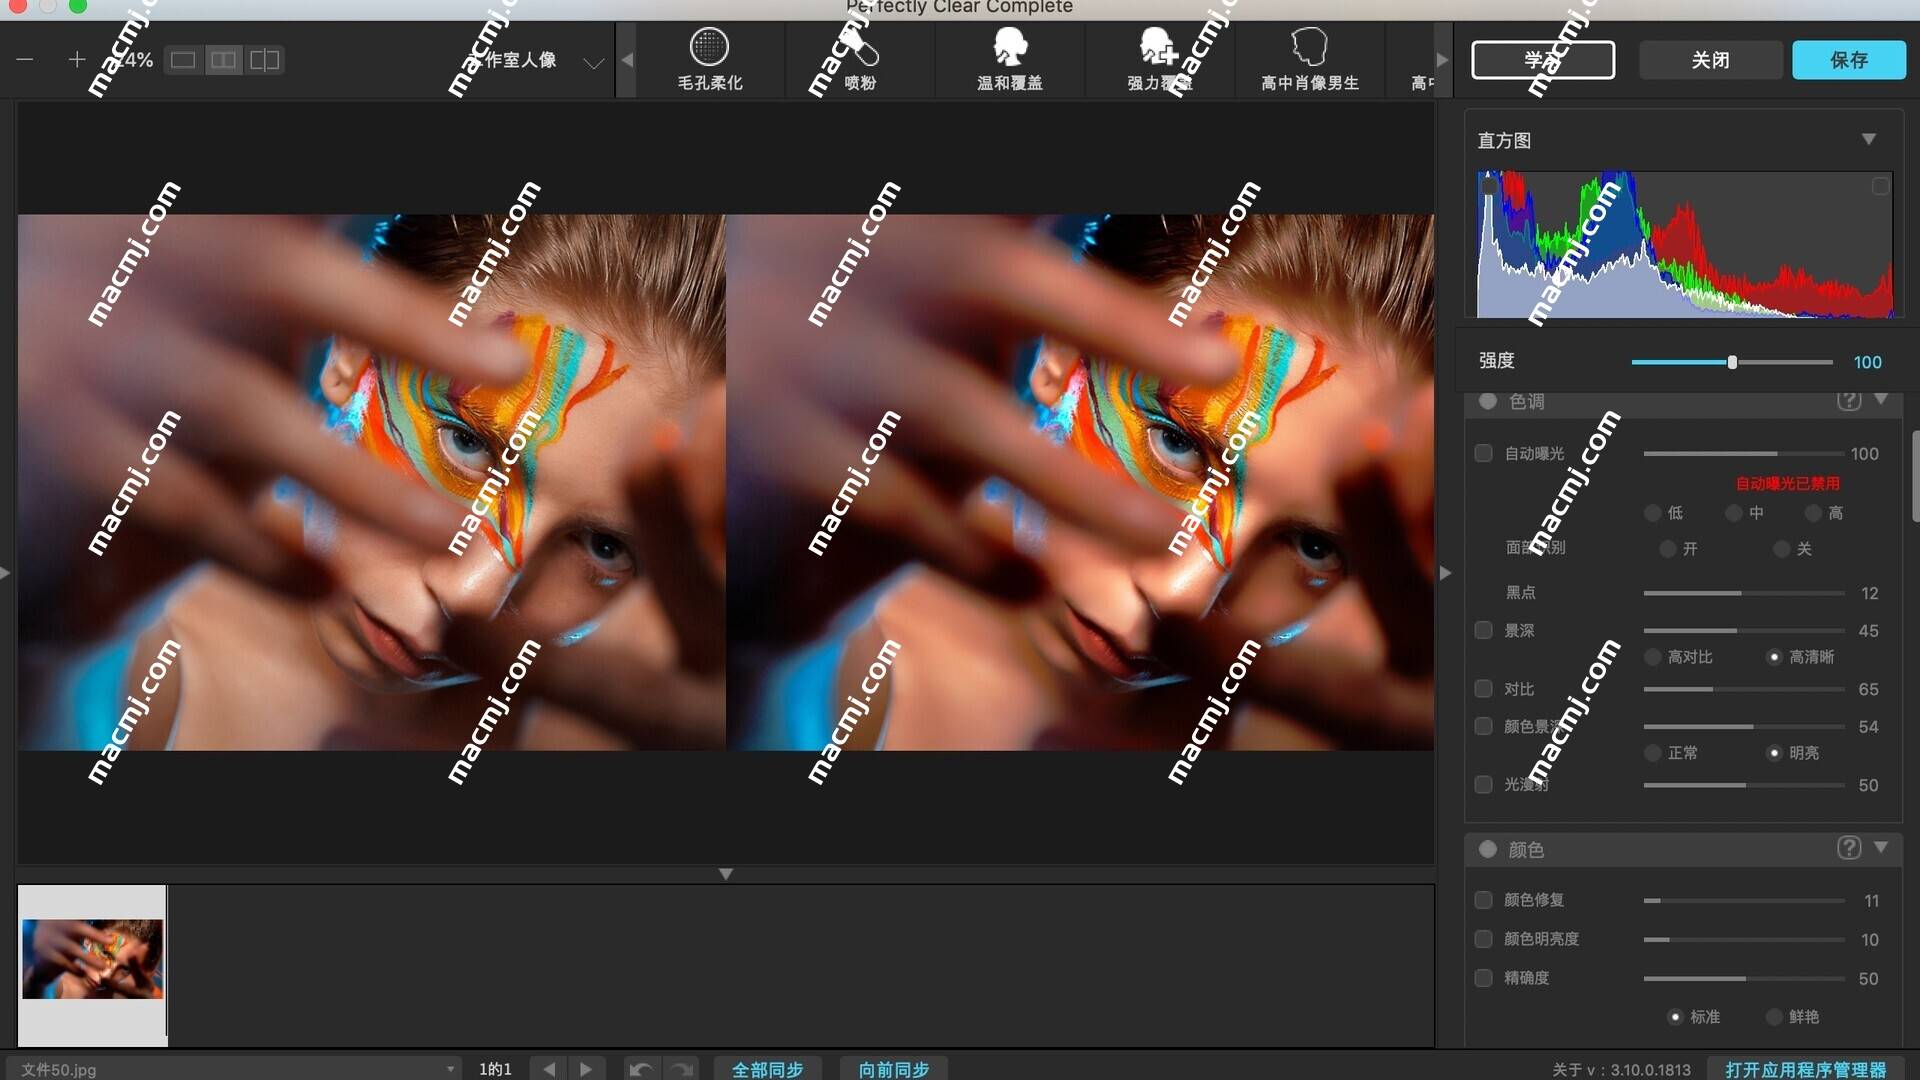Viewport: 1920px width, 1080px height.
Task: Switch to single image view mode
Action: click(x=183, y=60)
